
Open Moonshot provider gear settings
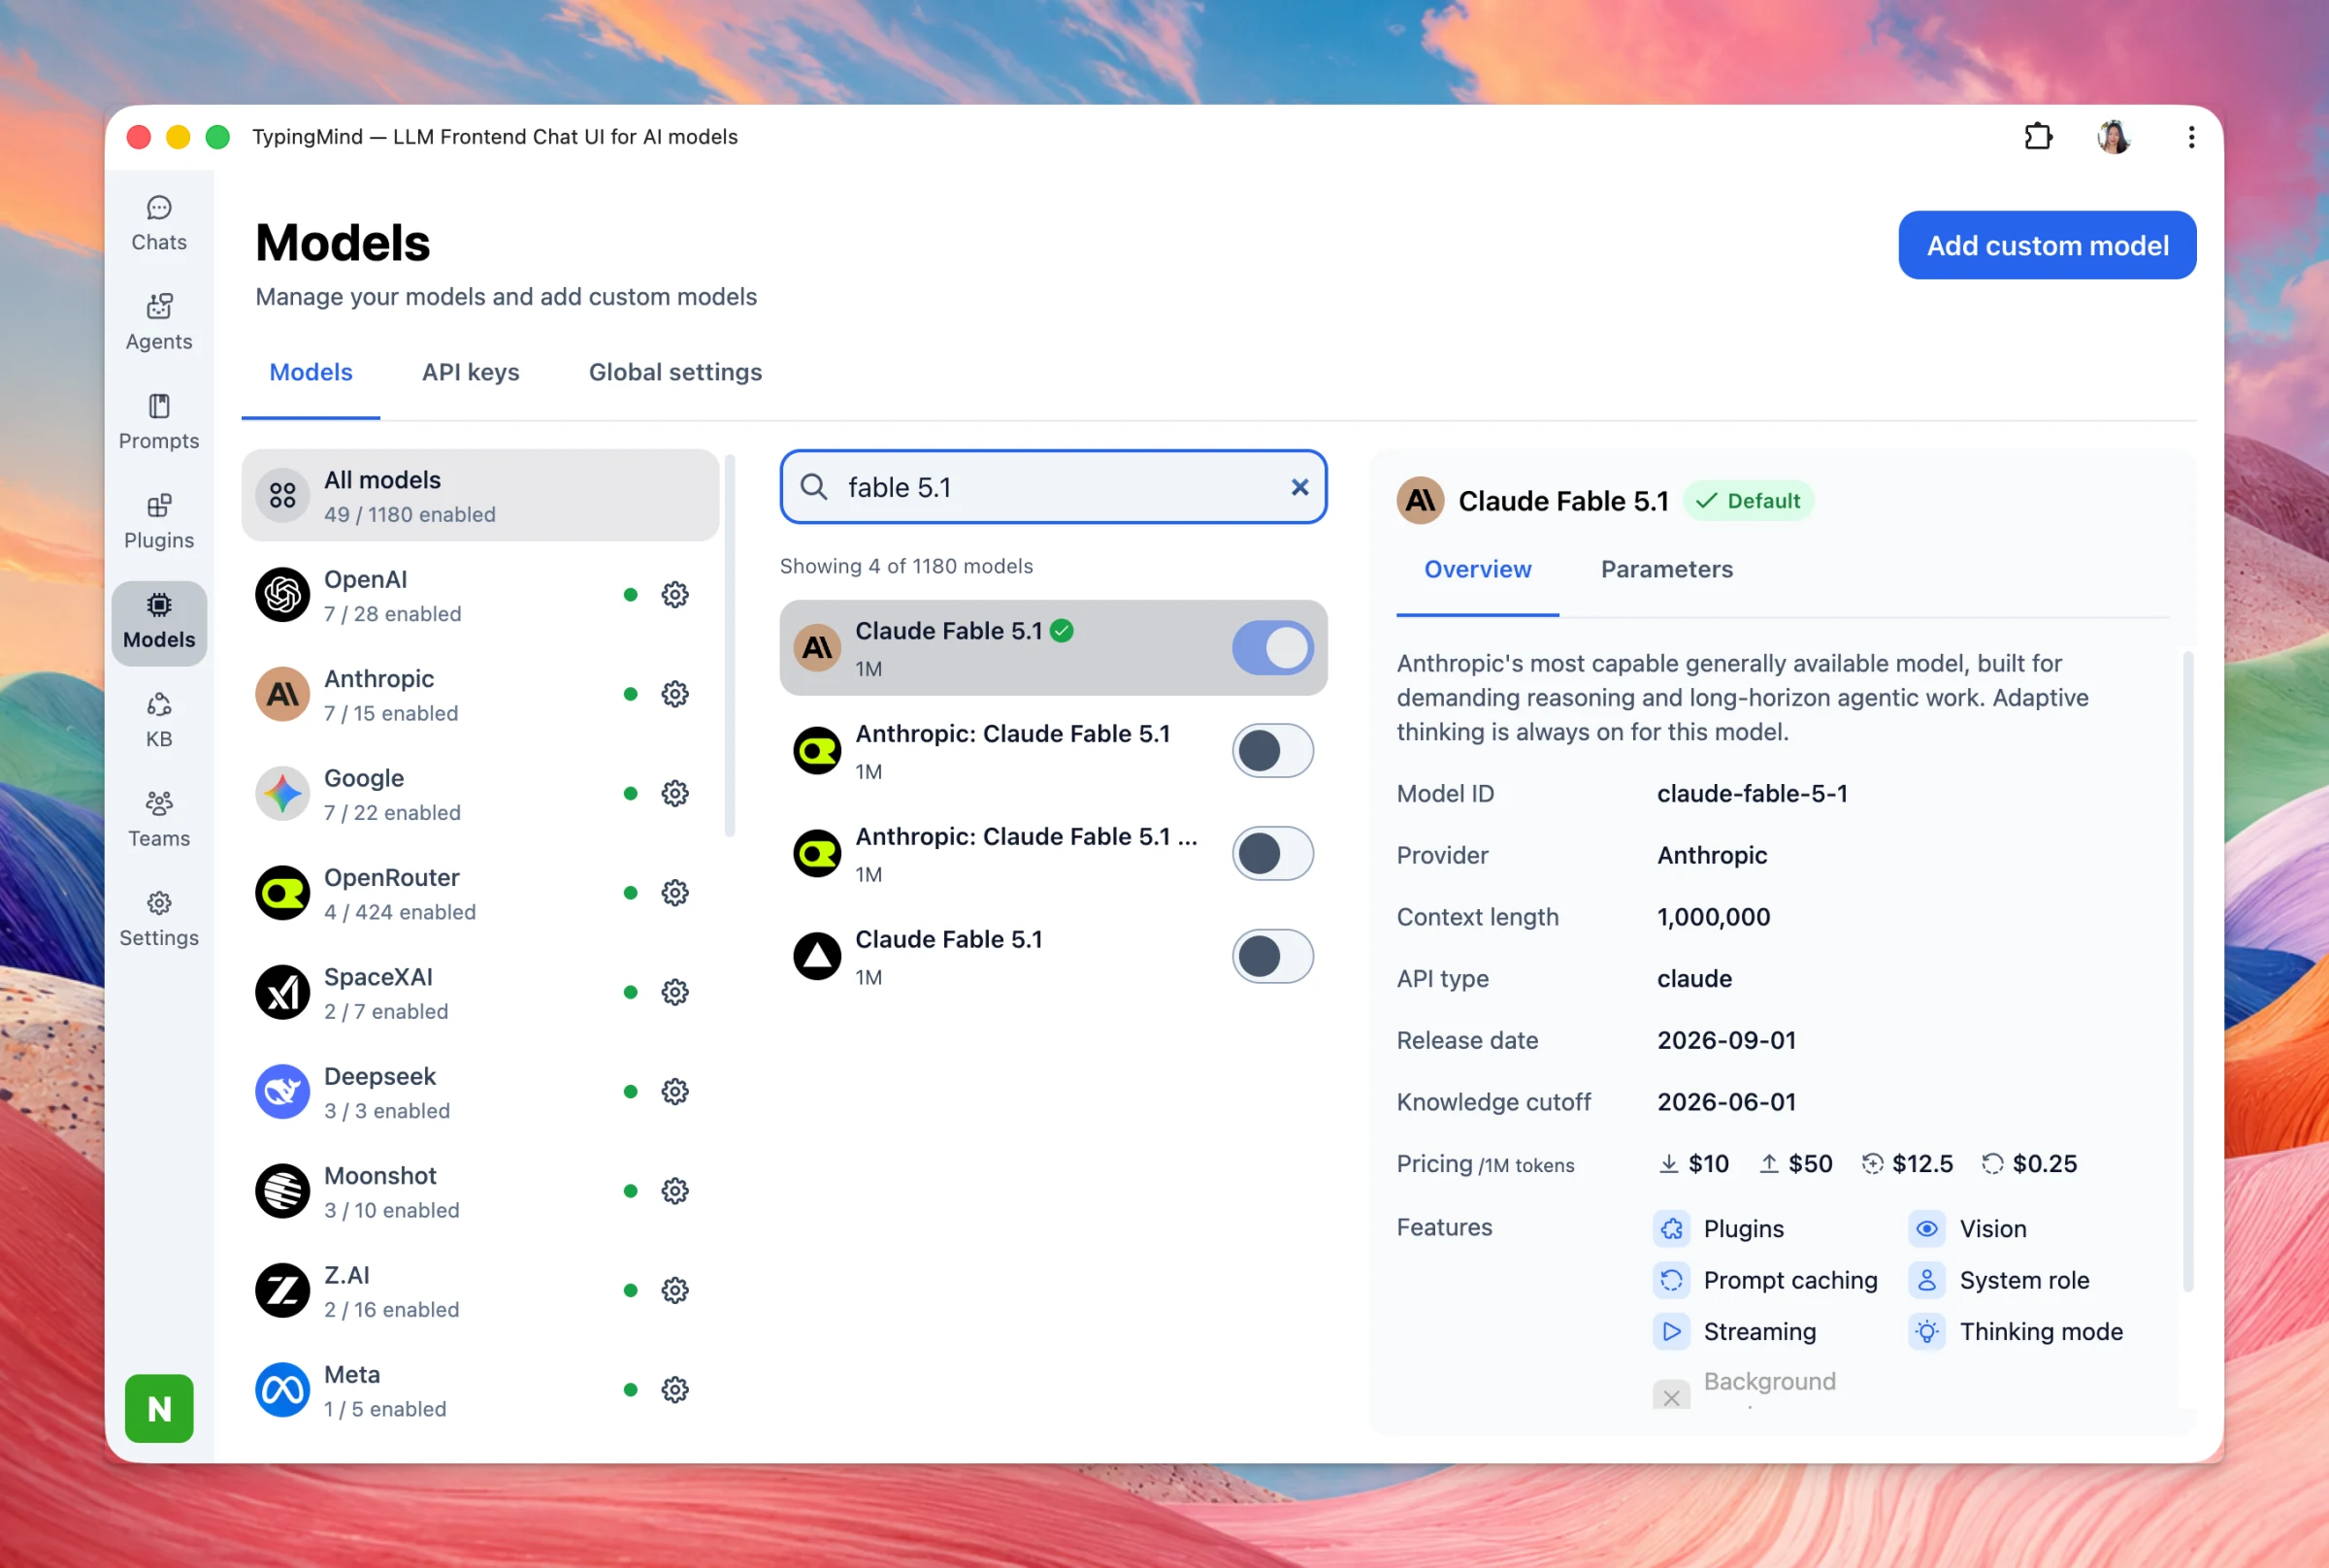click(675, 1191)
